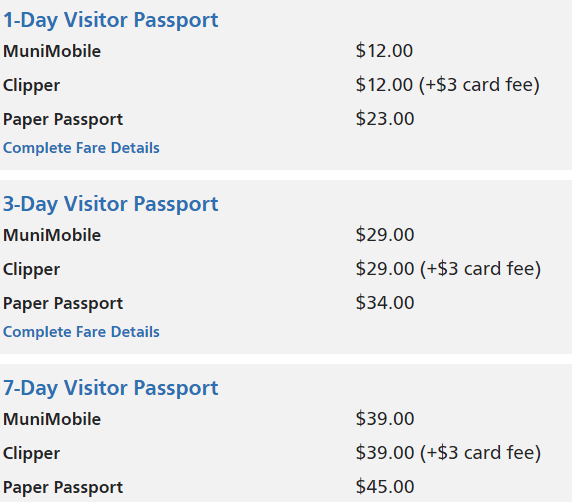
Task: Click Complete Fare Details under 1-Day passport
Action: (x=81, y=148)
